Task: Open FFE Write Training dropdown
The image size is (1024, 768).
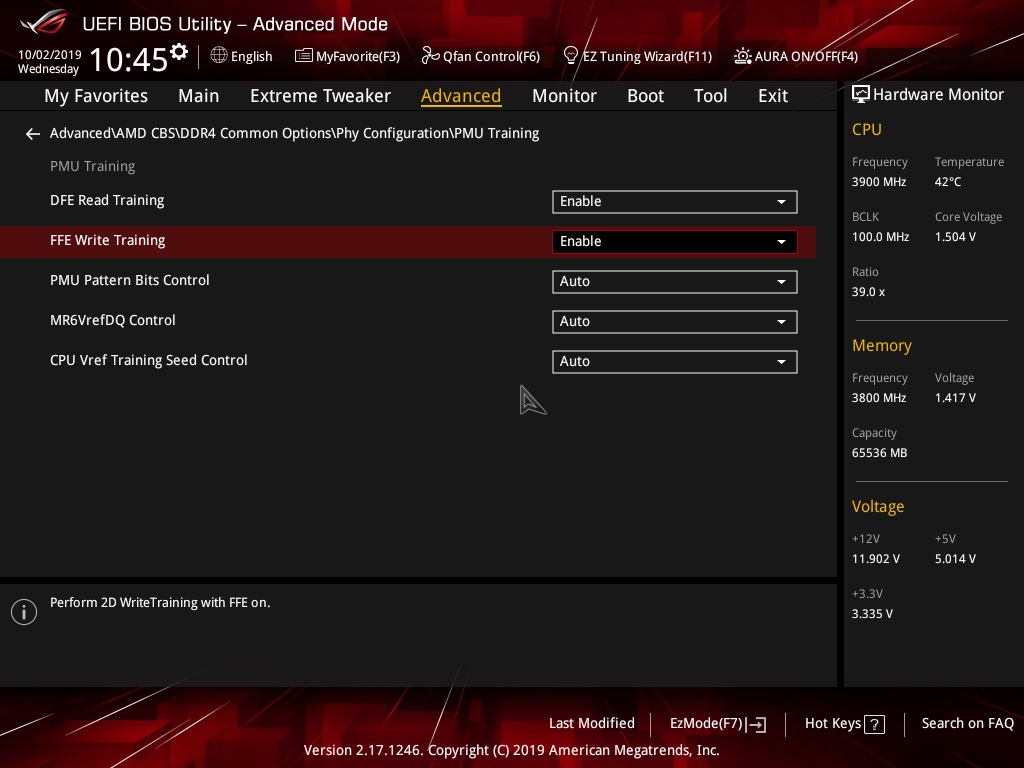Action: pyautogui.click(x=675, y=242)
